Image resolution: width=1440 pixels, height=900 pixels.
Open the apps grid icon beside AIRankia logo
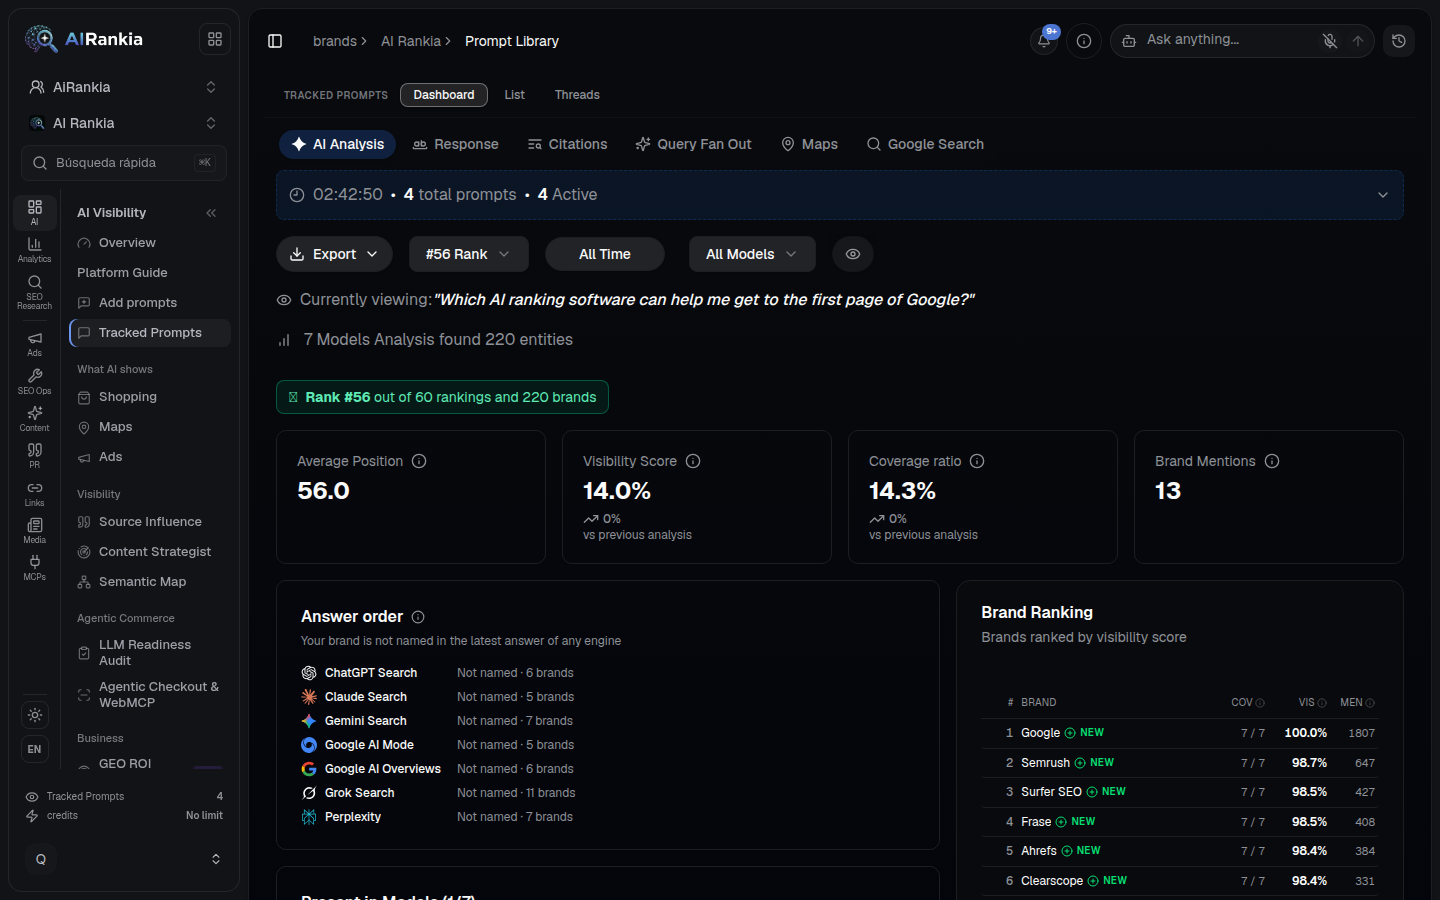pos(215,39)
